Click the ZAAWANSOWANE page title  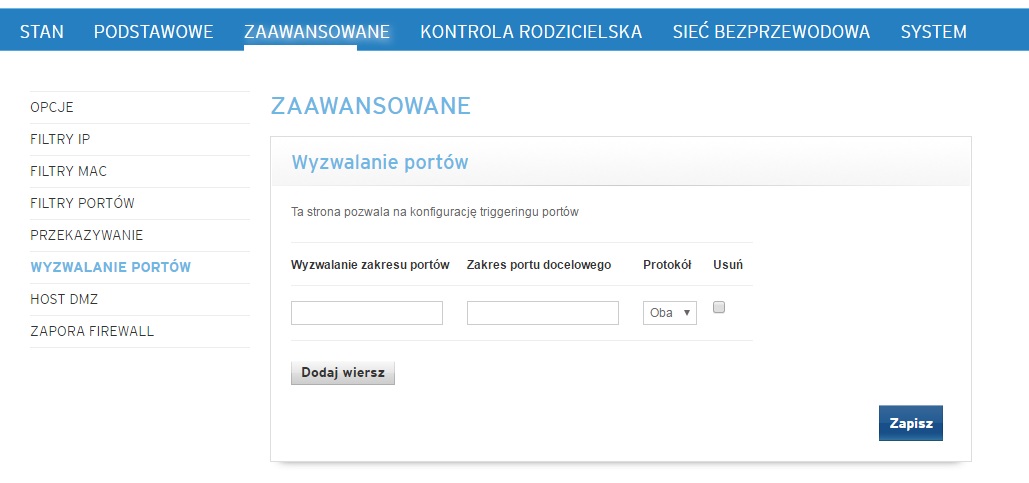(x=371, y=106)
